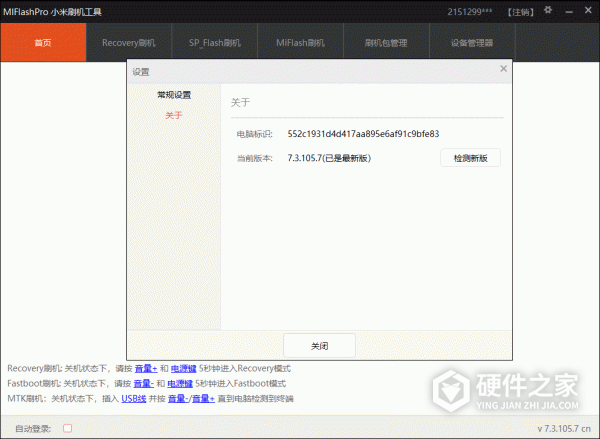Click the 音量- link in MTK刷机 line
600x439 pixels.
(178, 398)
